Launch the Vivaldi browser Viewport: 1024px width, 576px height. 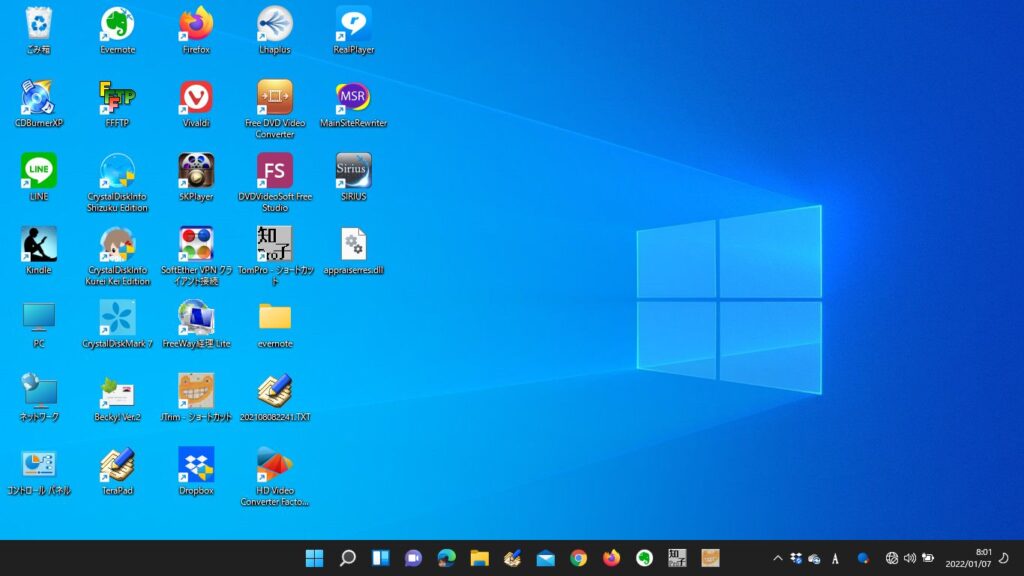[x=195, y=97]
